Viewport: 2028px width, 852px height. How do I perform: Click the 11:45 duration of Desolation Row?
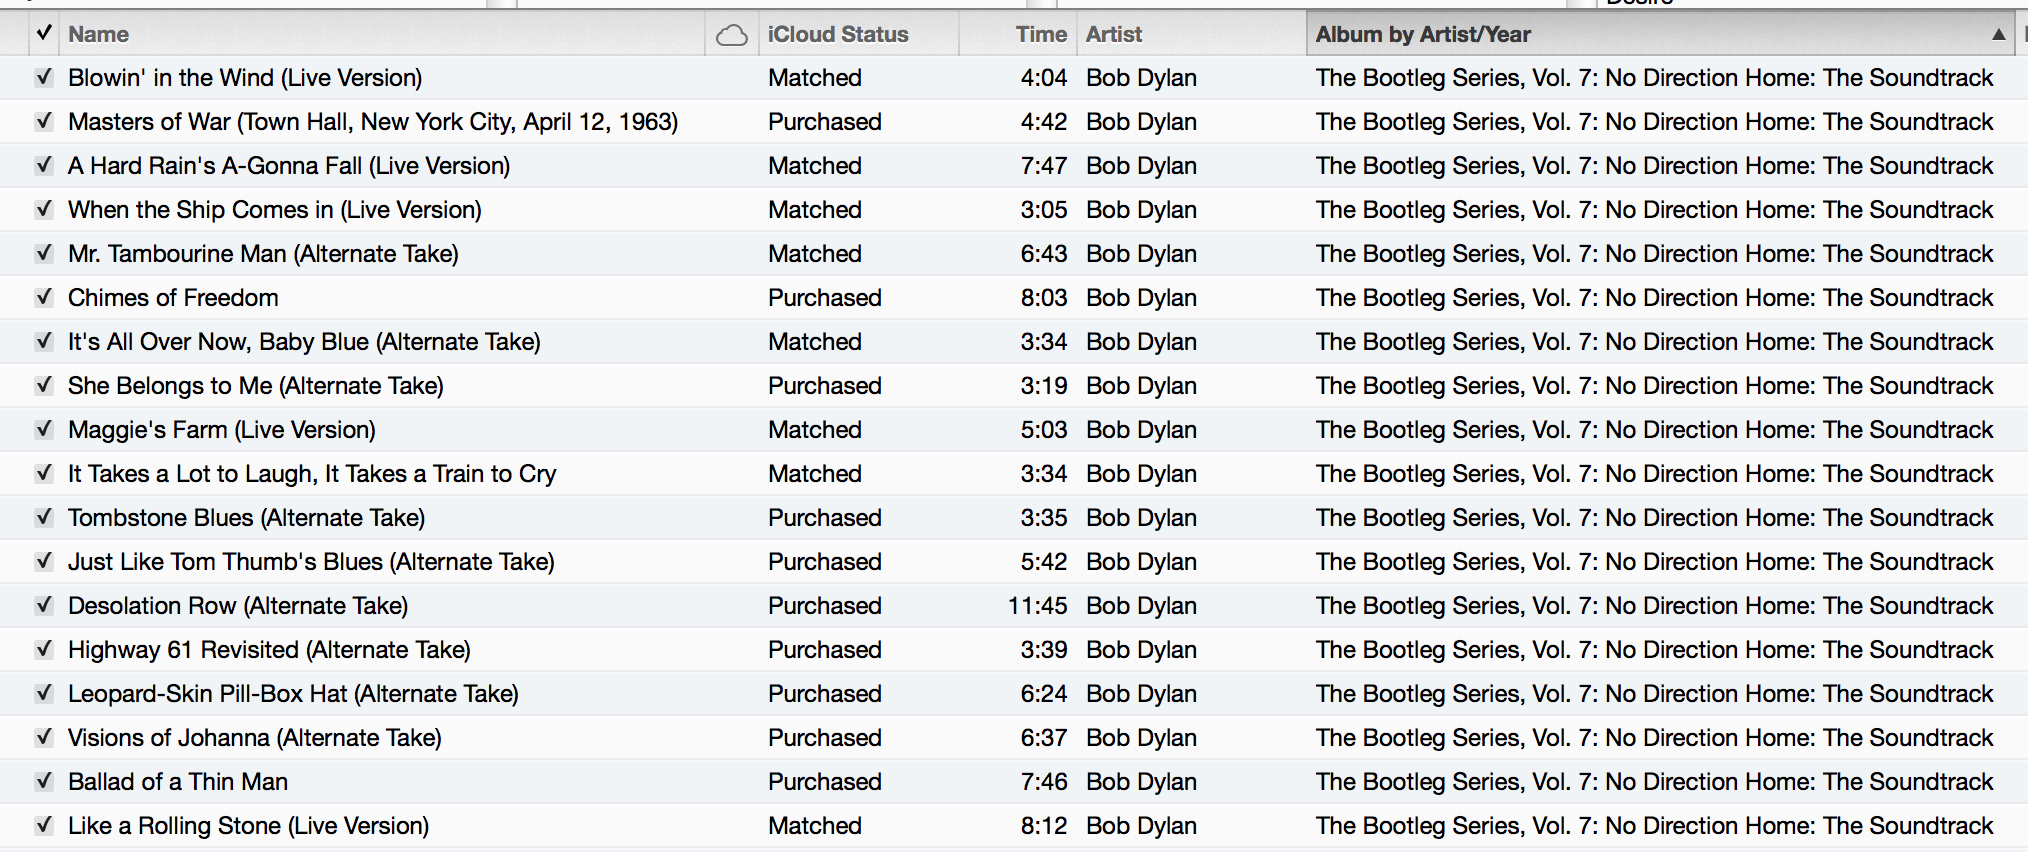1037,606
